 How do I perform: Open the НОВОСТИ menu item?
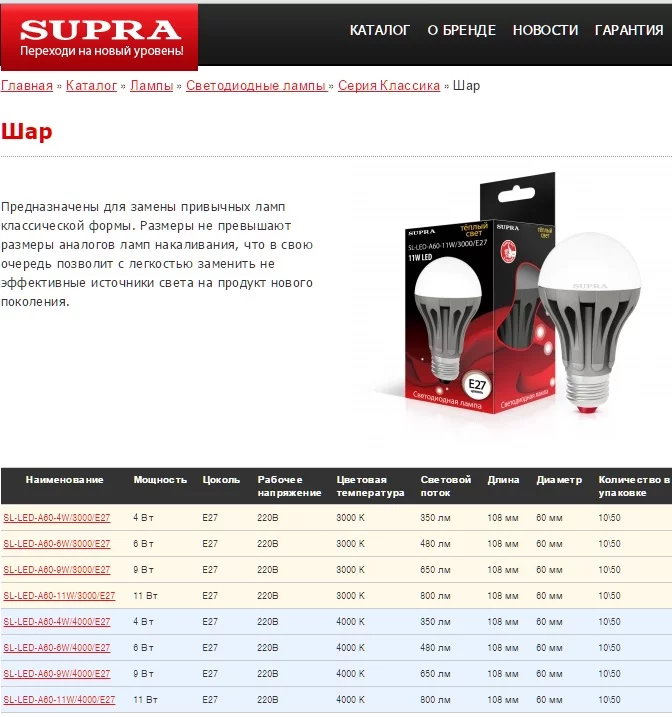pyautogui.click(x=545, y=30)
